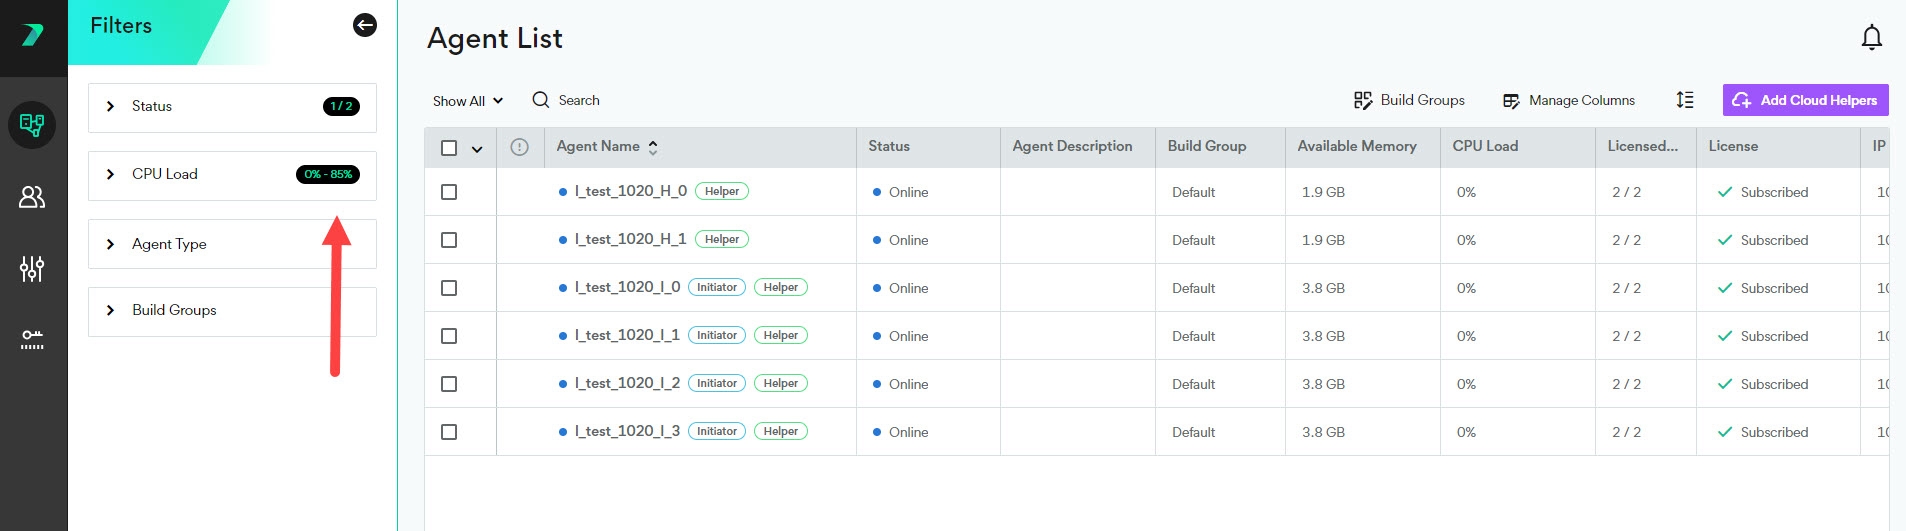Screen dimensions: 1906x531
Task: Click the notification bell icon
Action: (1871, 38)
